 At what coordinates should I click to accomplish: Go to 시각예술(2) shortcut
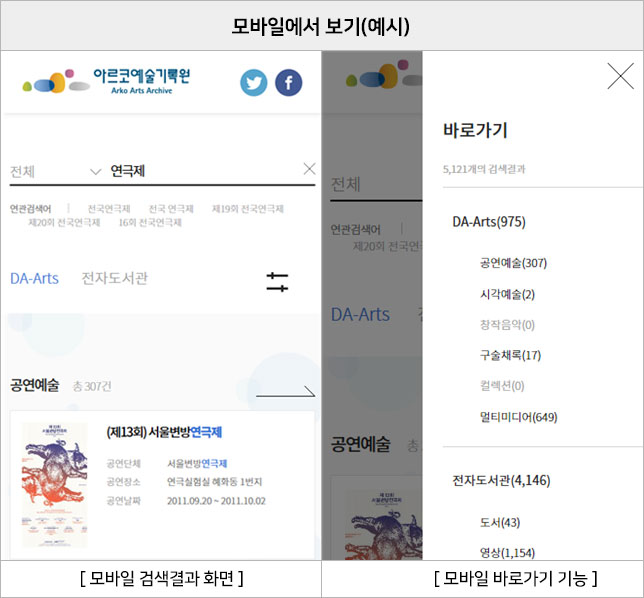click(507, 294)
